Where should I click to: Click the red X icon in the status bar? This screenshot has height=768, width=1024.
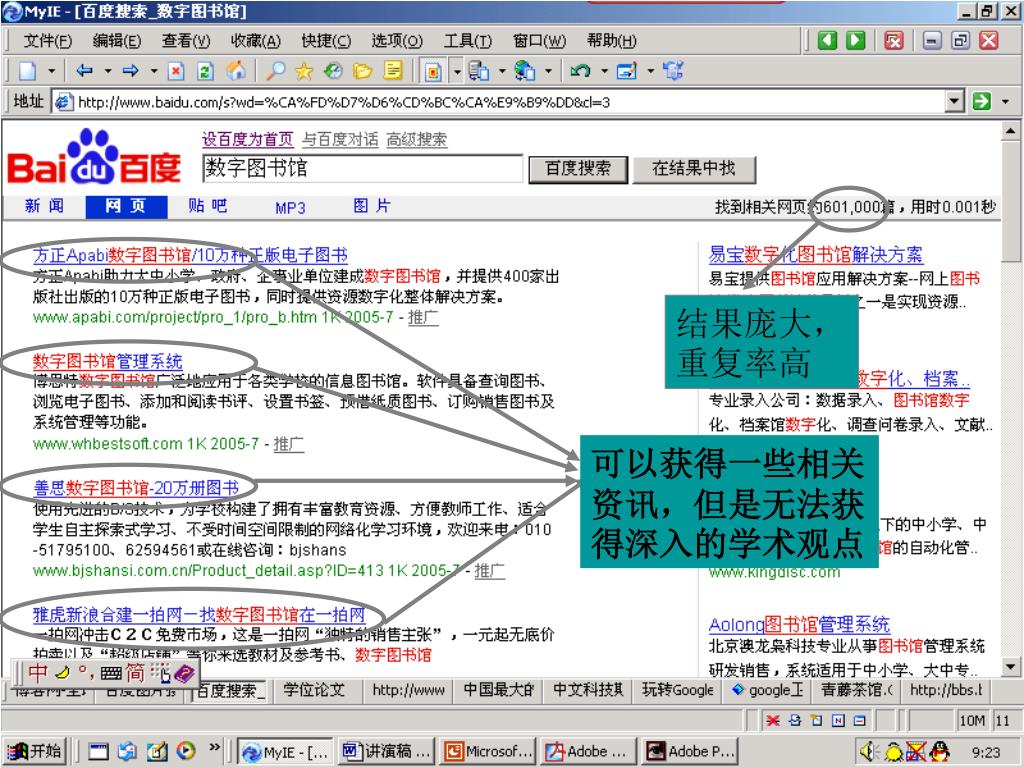tap(773, 720)
